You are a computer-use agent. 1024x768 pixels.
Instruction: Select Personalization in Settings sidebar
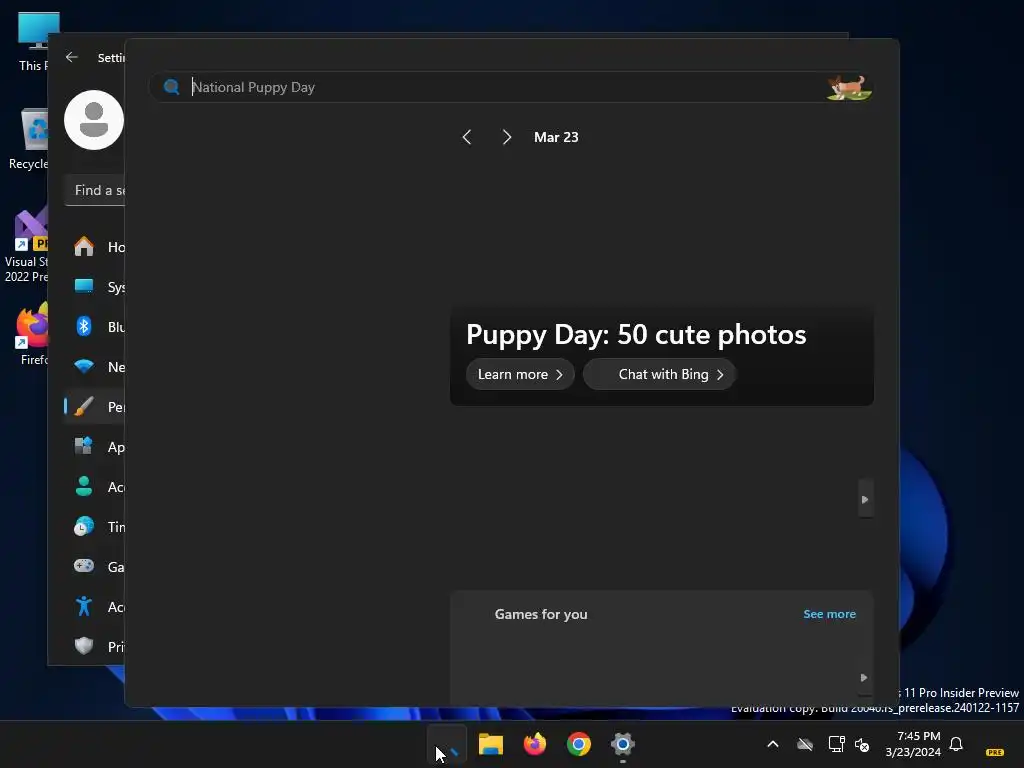(x=95, y=407)
